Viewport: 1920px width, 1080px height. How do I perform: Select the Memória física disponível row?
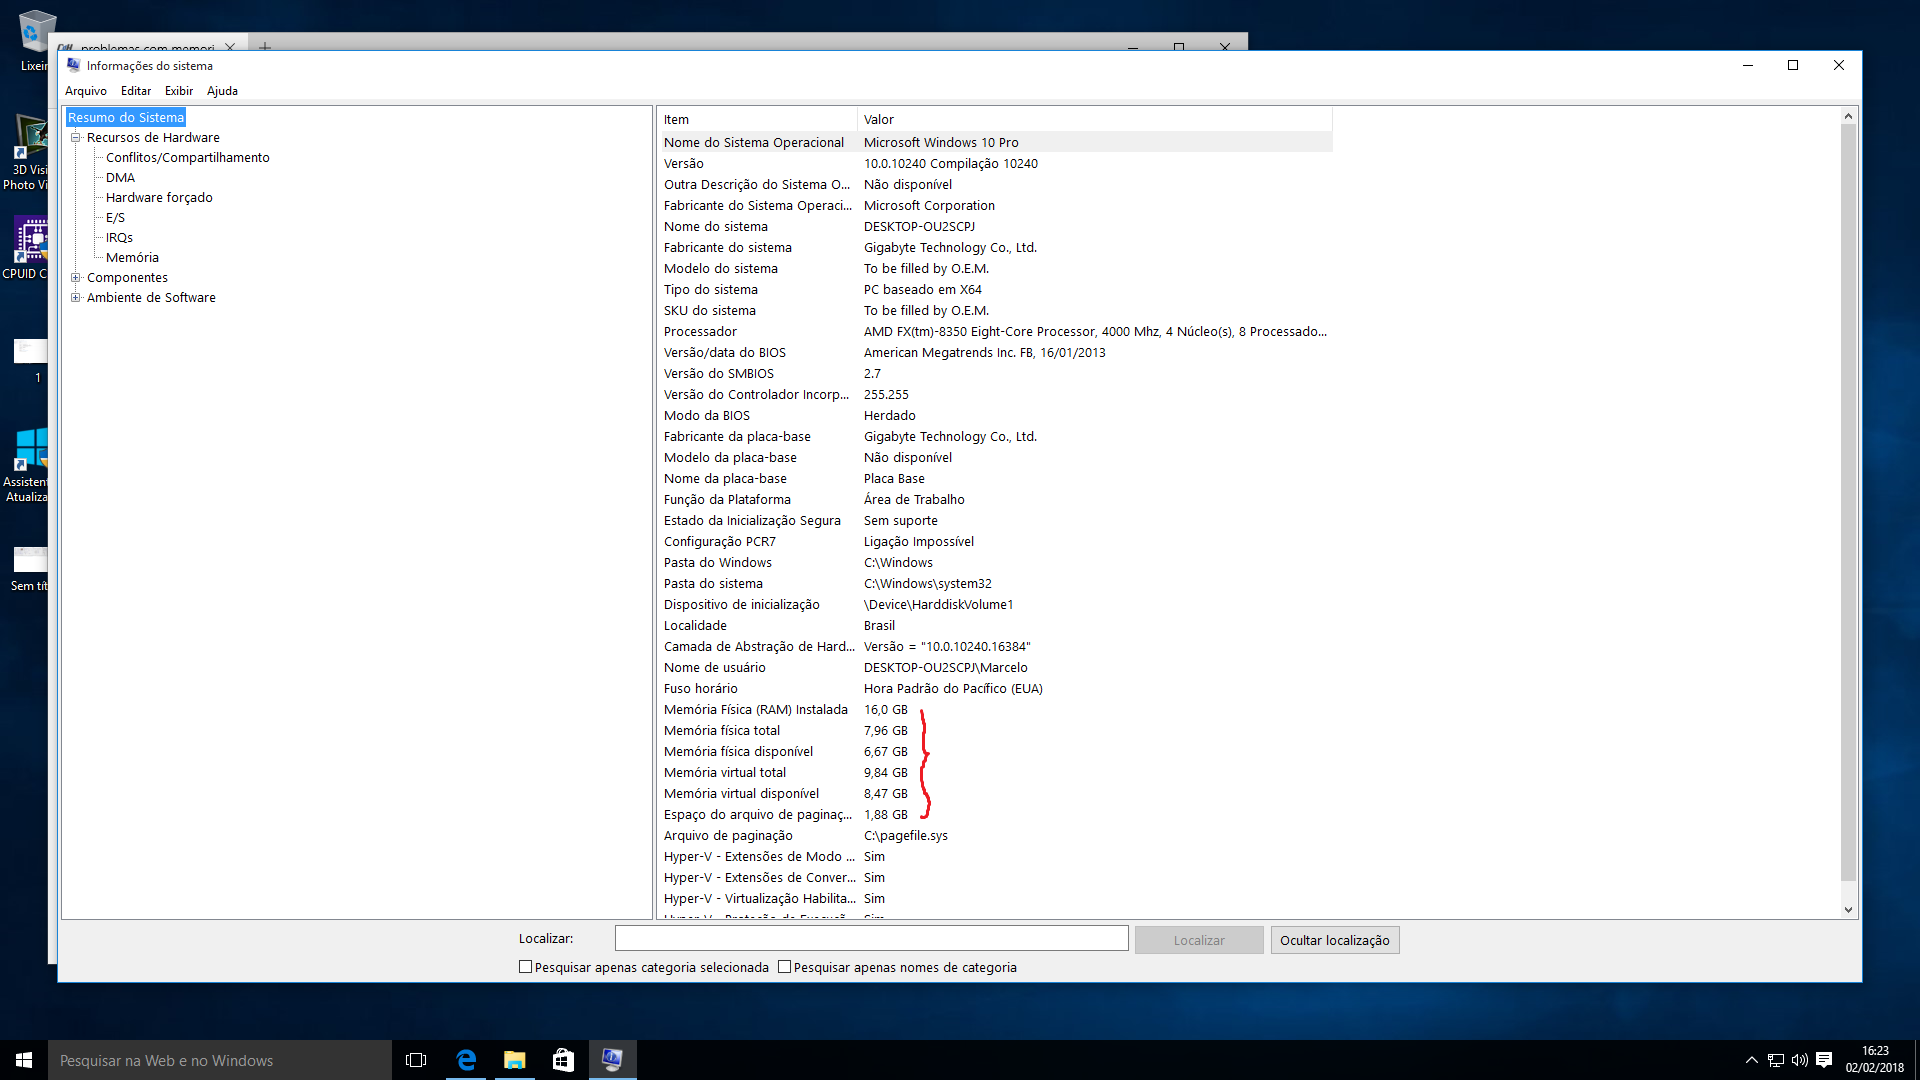[996, 752]
